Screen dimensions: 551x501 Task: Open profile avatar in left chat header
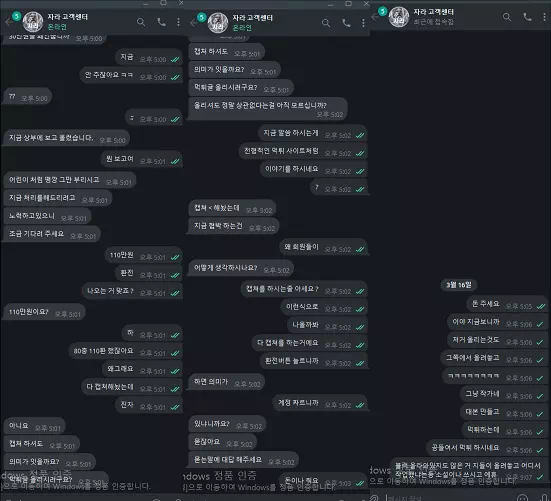pyautogui.click(x=33, y=22)
